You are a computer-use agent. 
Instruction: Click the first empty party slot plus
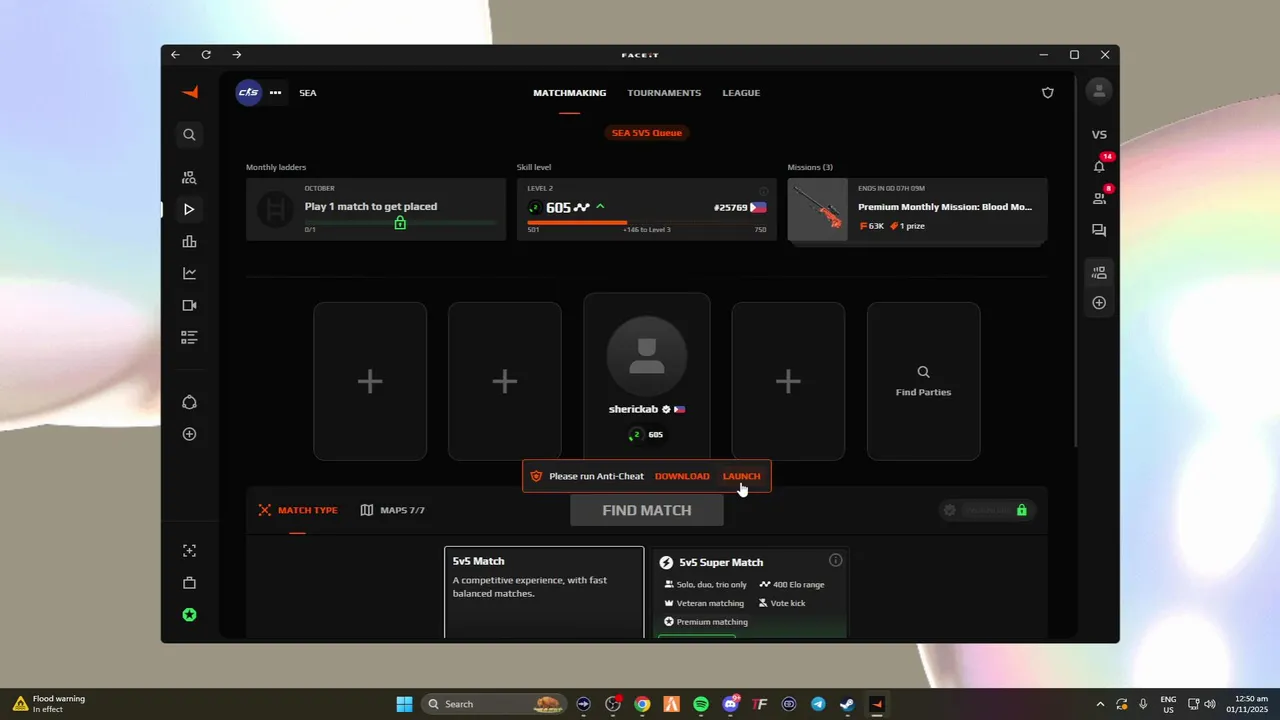(370, 381)
